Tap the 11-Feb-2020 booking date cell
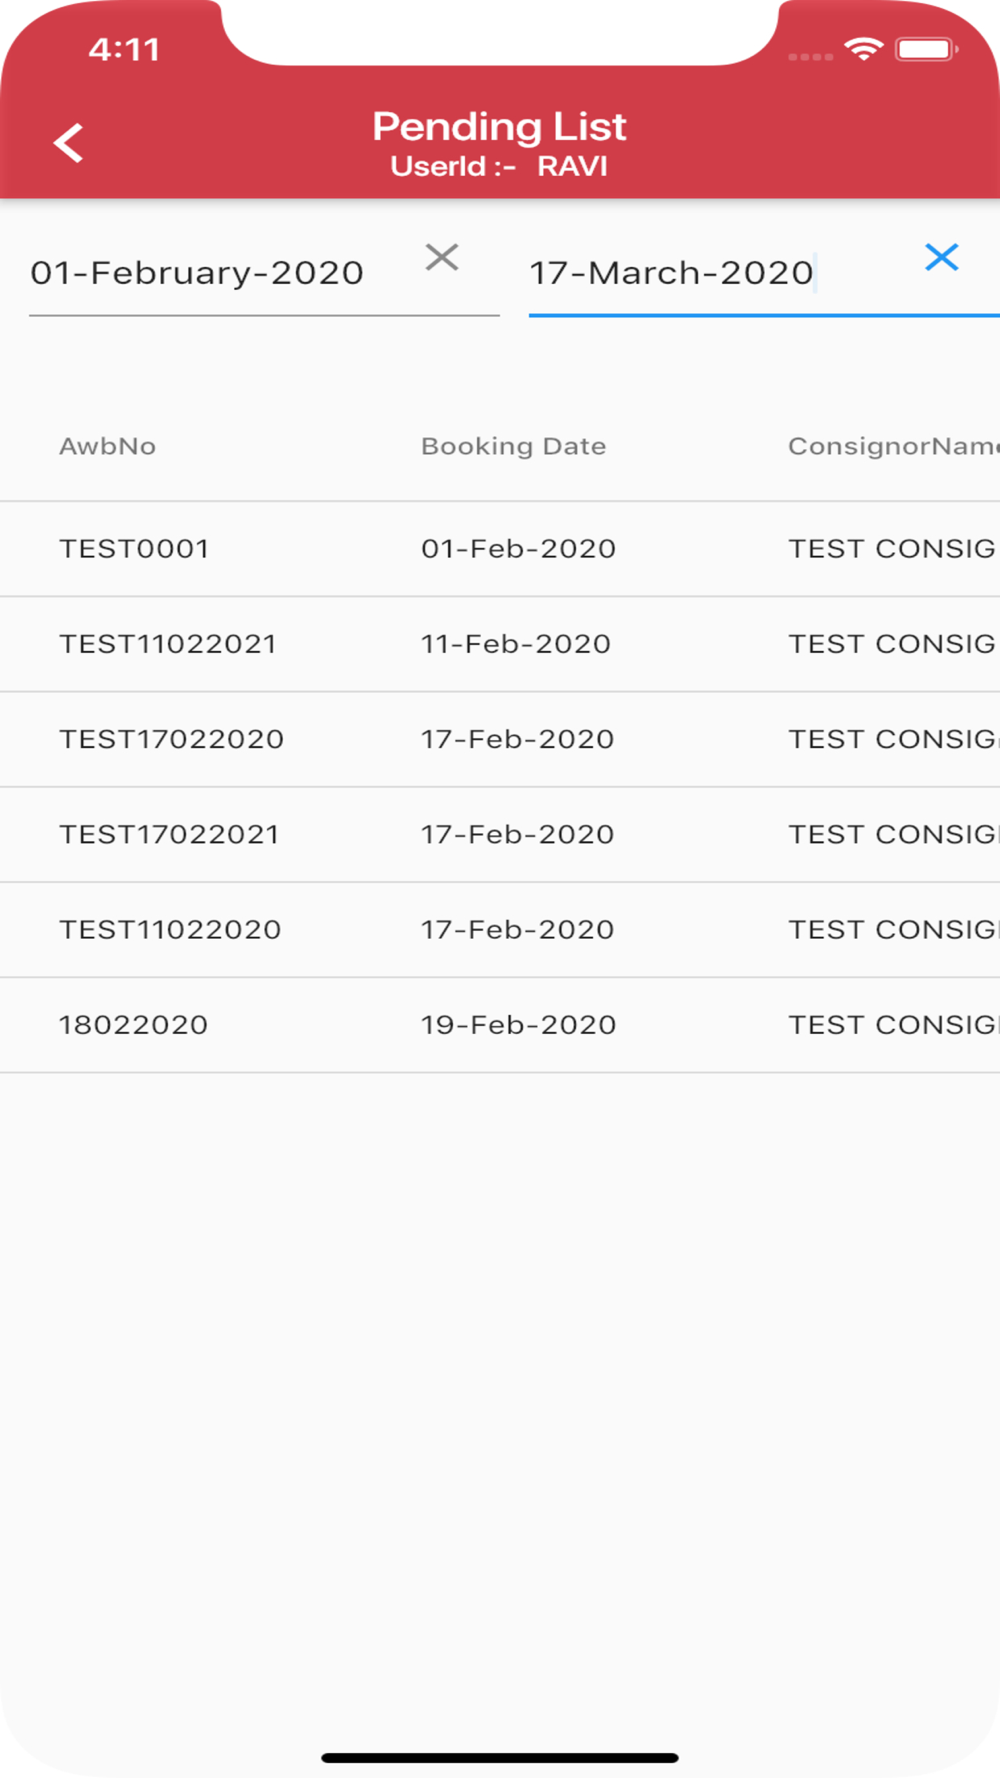 tap(516, 644)
